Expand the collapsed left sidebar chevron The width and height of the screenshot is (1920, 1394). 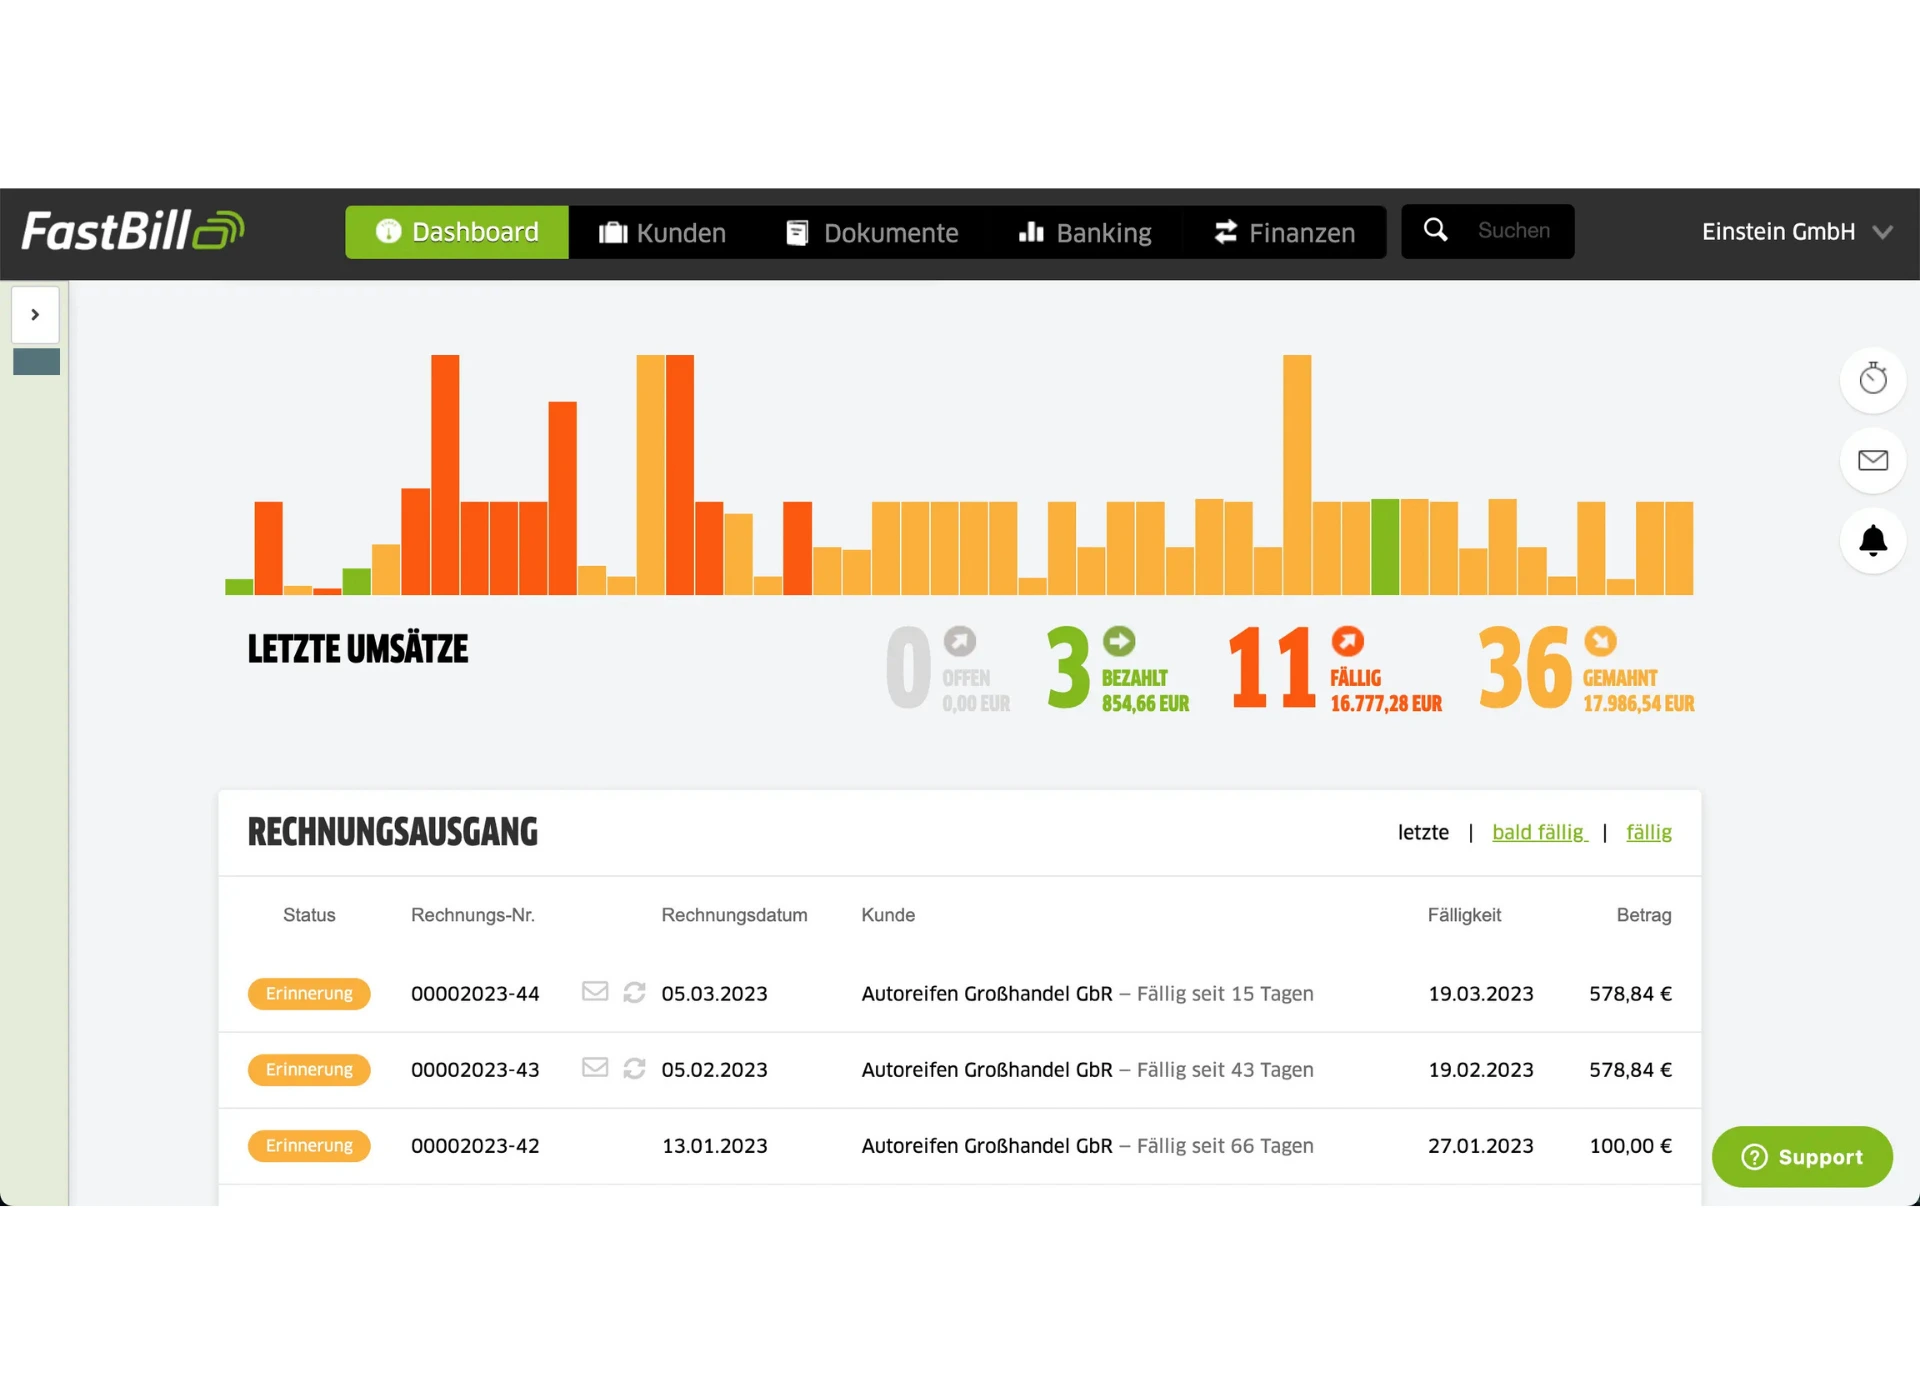(35, 315)
